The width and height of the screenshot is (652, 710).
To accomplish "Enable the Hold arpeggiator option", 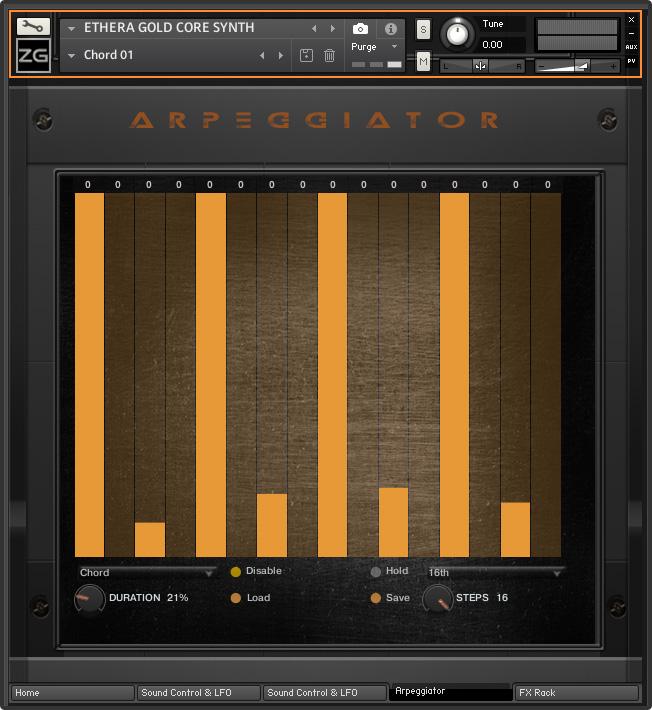I will tap(375, 572).
